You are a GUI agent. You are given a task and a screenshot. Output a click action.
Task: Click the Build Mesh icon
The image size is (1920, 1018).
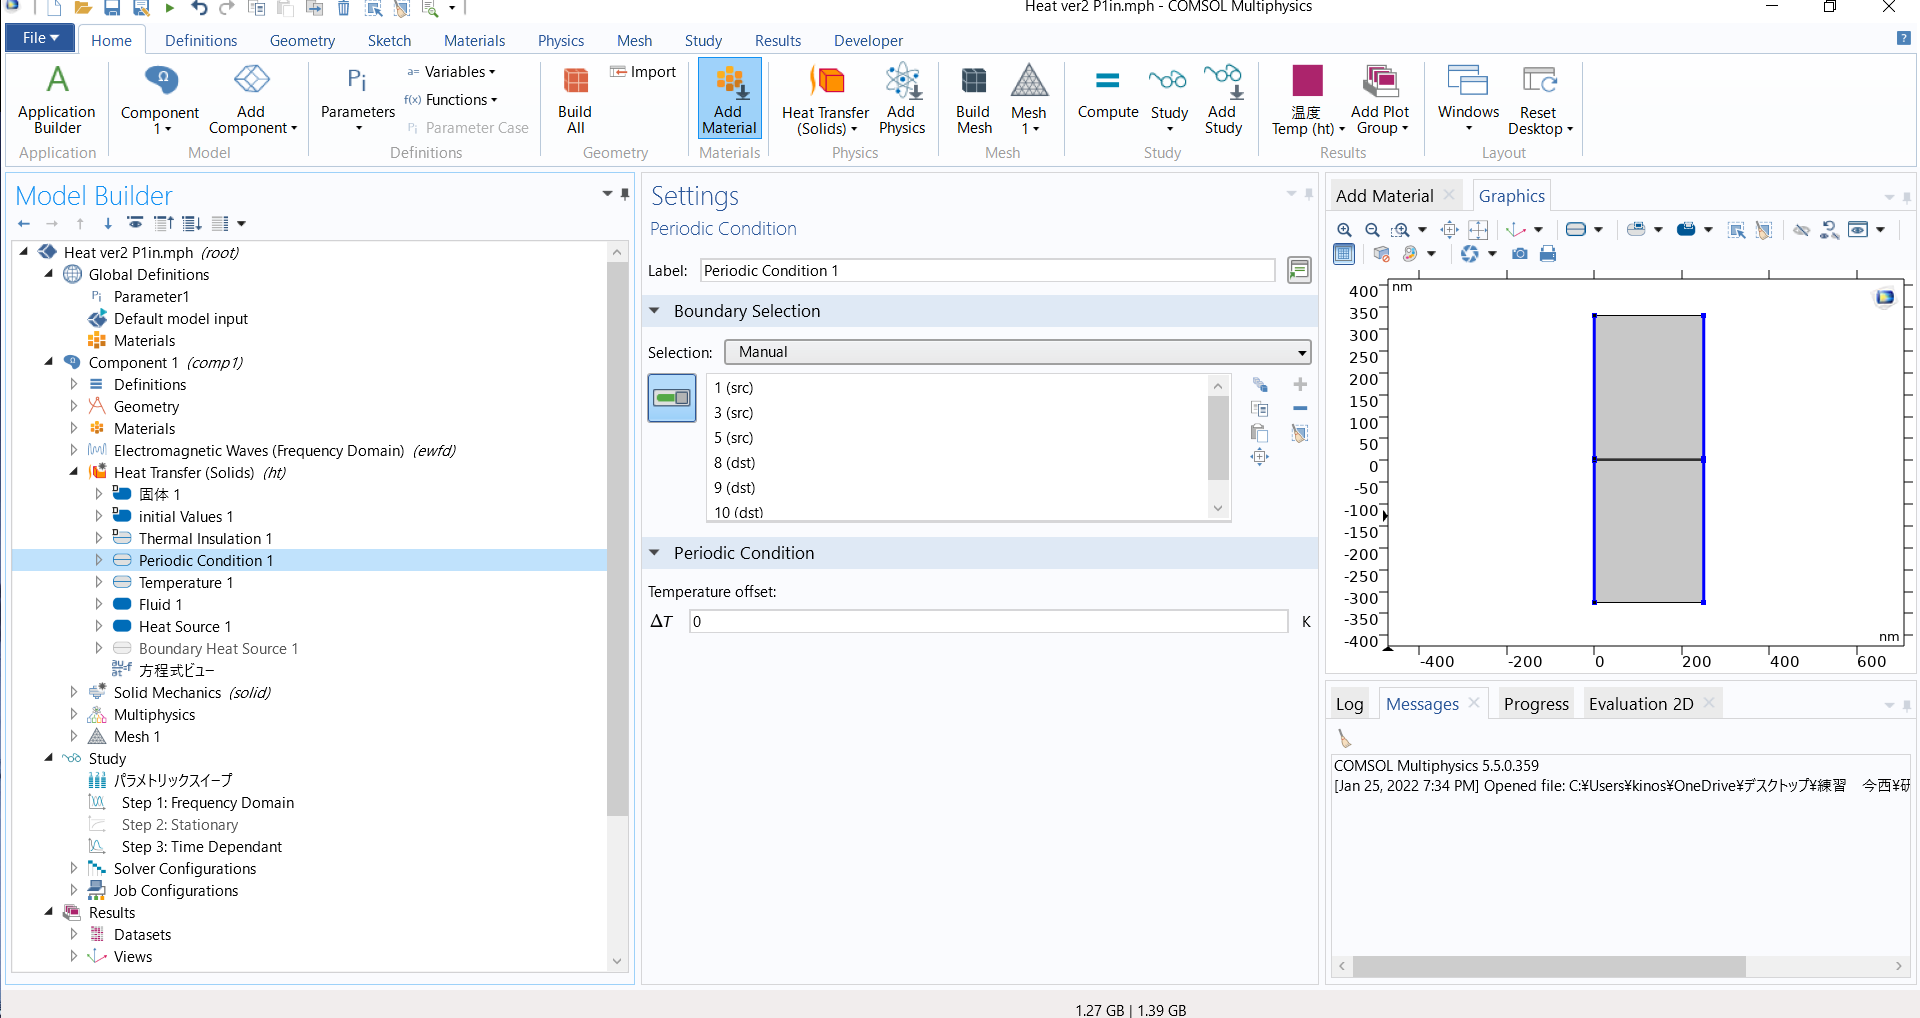coord(973,99)
